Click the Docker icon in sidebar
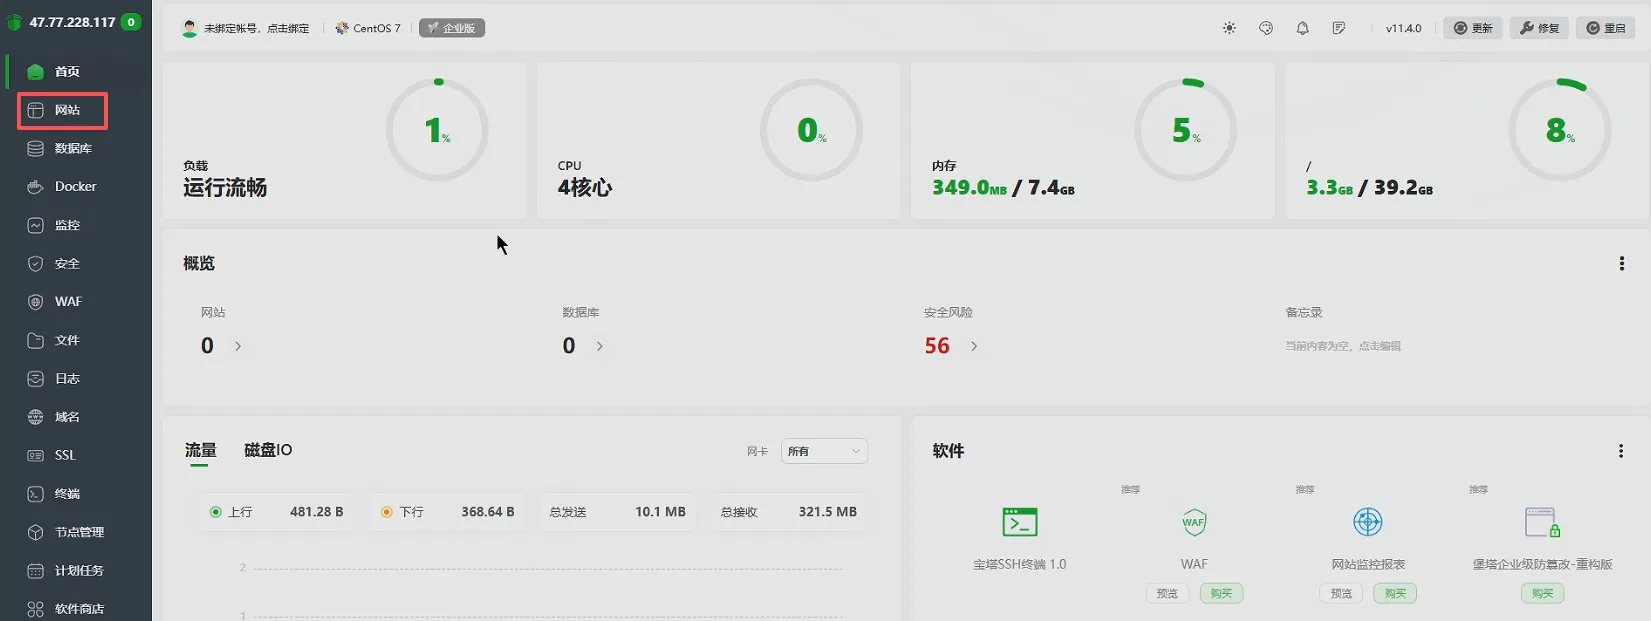Screen dimensions: 1651x621 point(36,187)
